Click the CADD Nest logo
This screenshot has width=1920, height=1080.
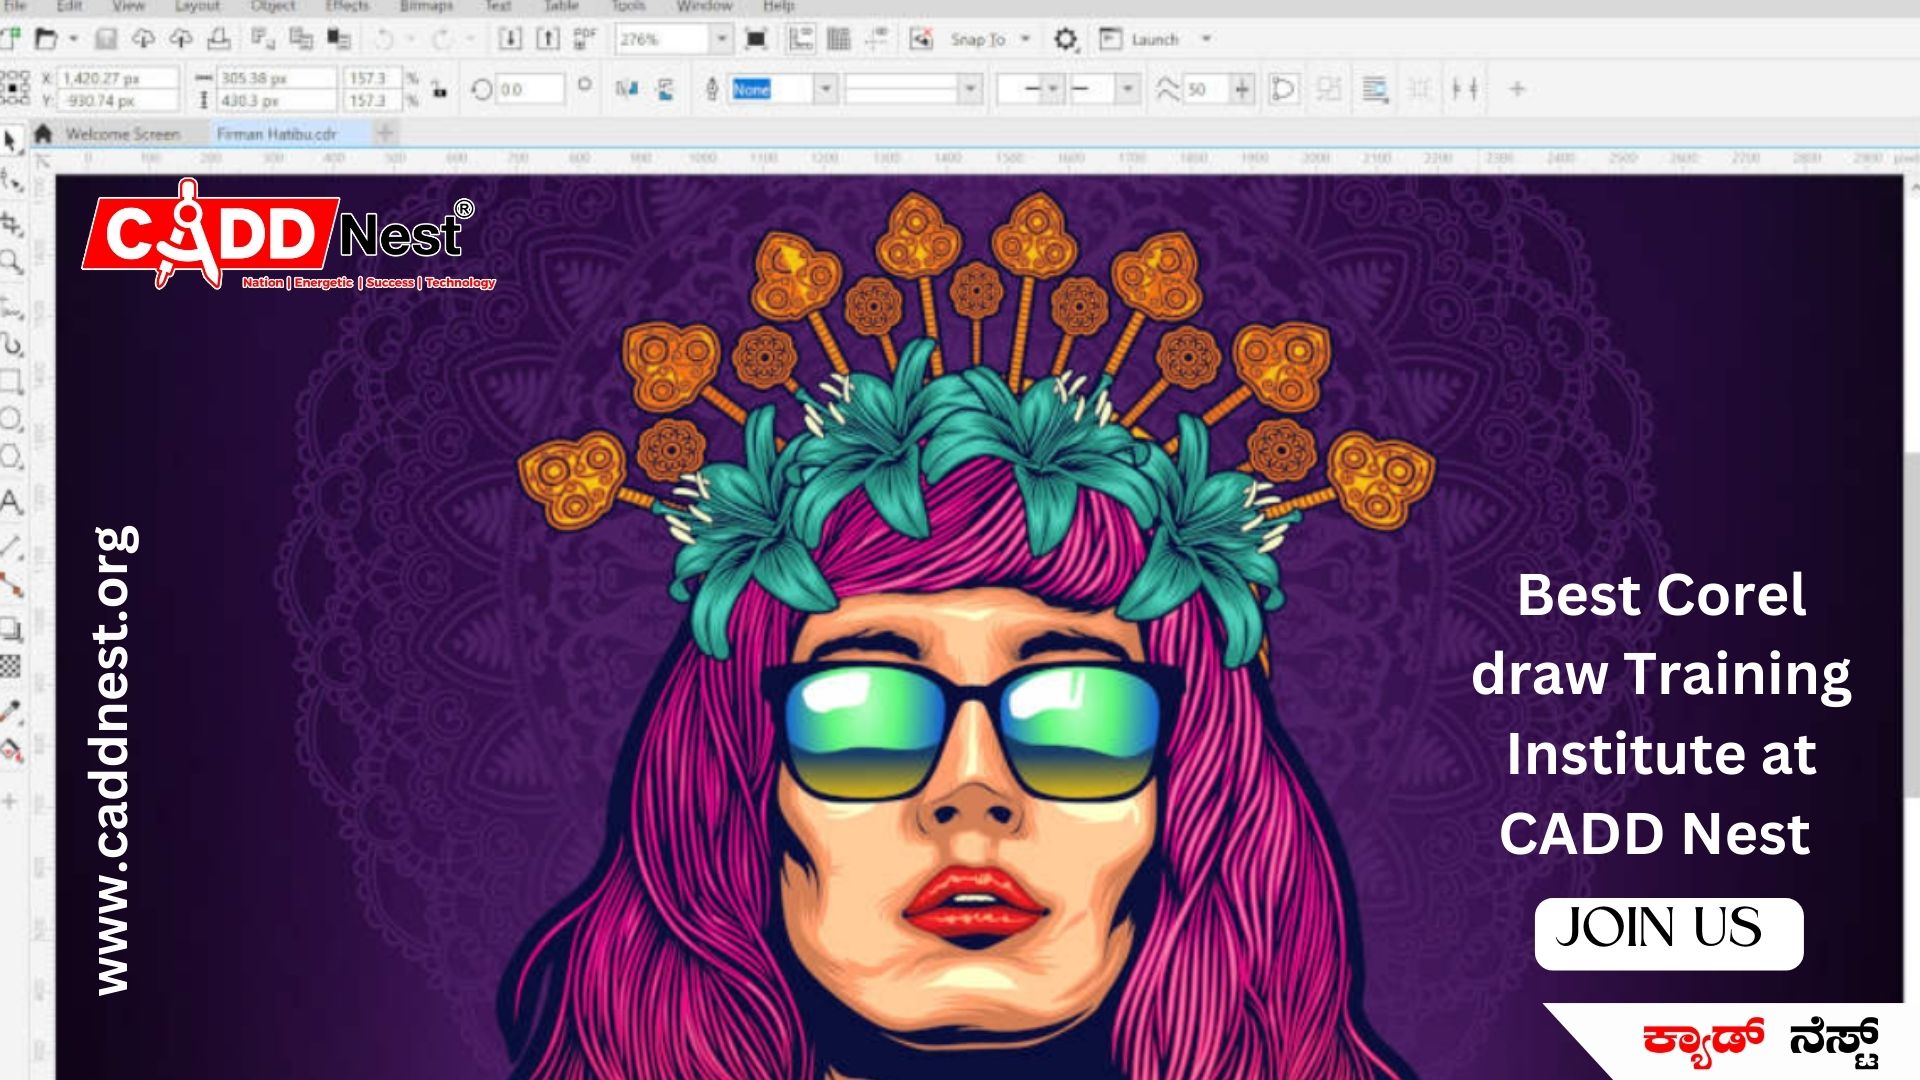point(288,237)
